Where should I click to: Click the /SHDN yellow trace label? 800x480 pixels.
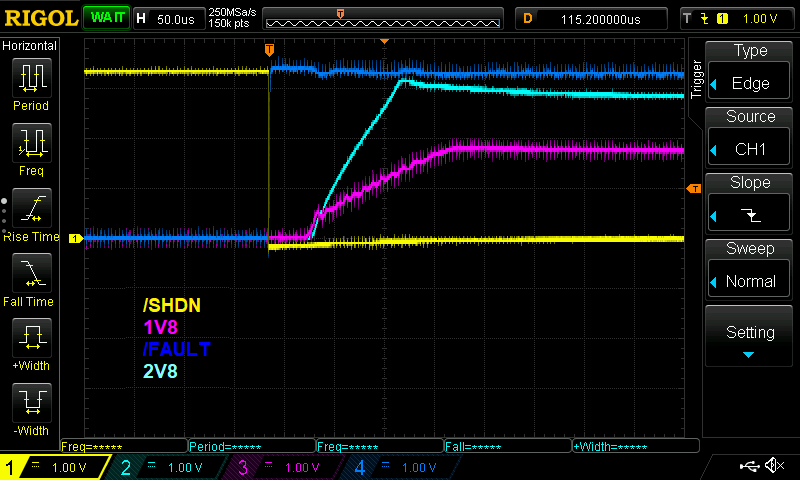[x=171, y=306]
